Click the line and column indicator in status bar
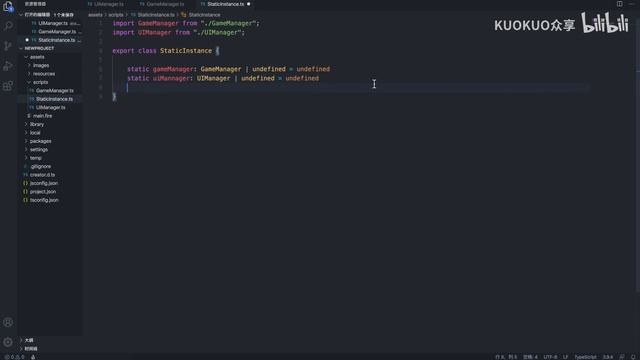The width and height of the screenshot is (640, 360). tap(506, 357)
